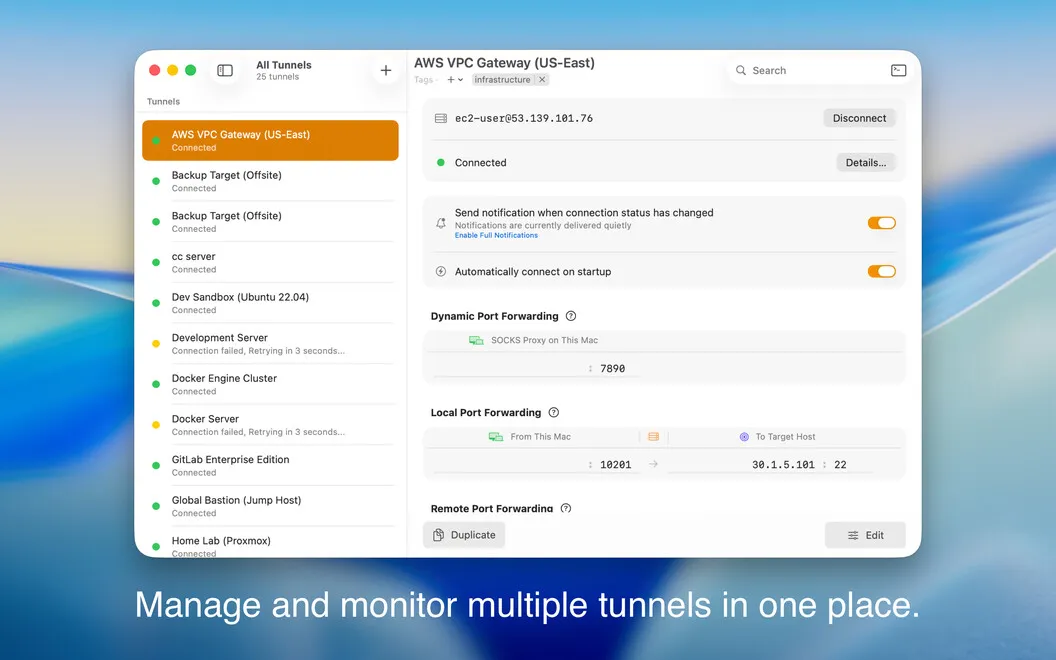Screen dimensions: 1056x660
Task: Open Local Port Forwarding help icon
Action: (554, 412)
